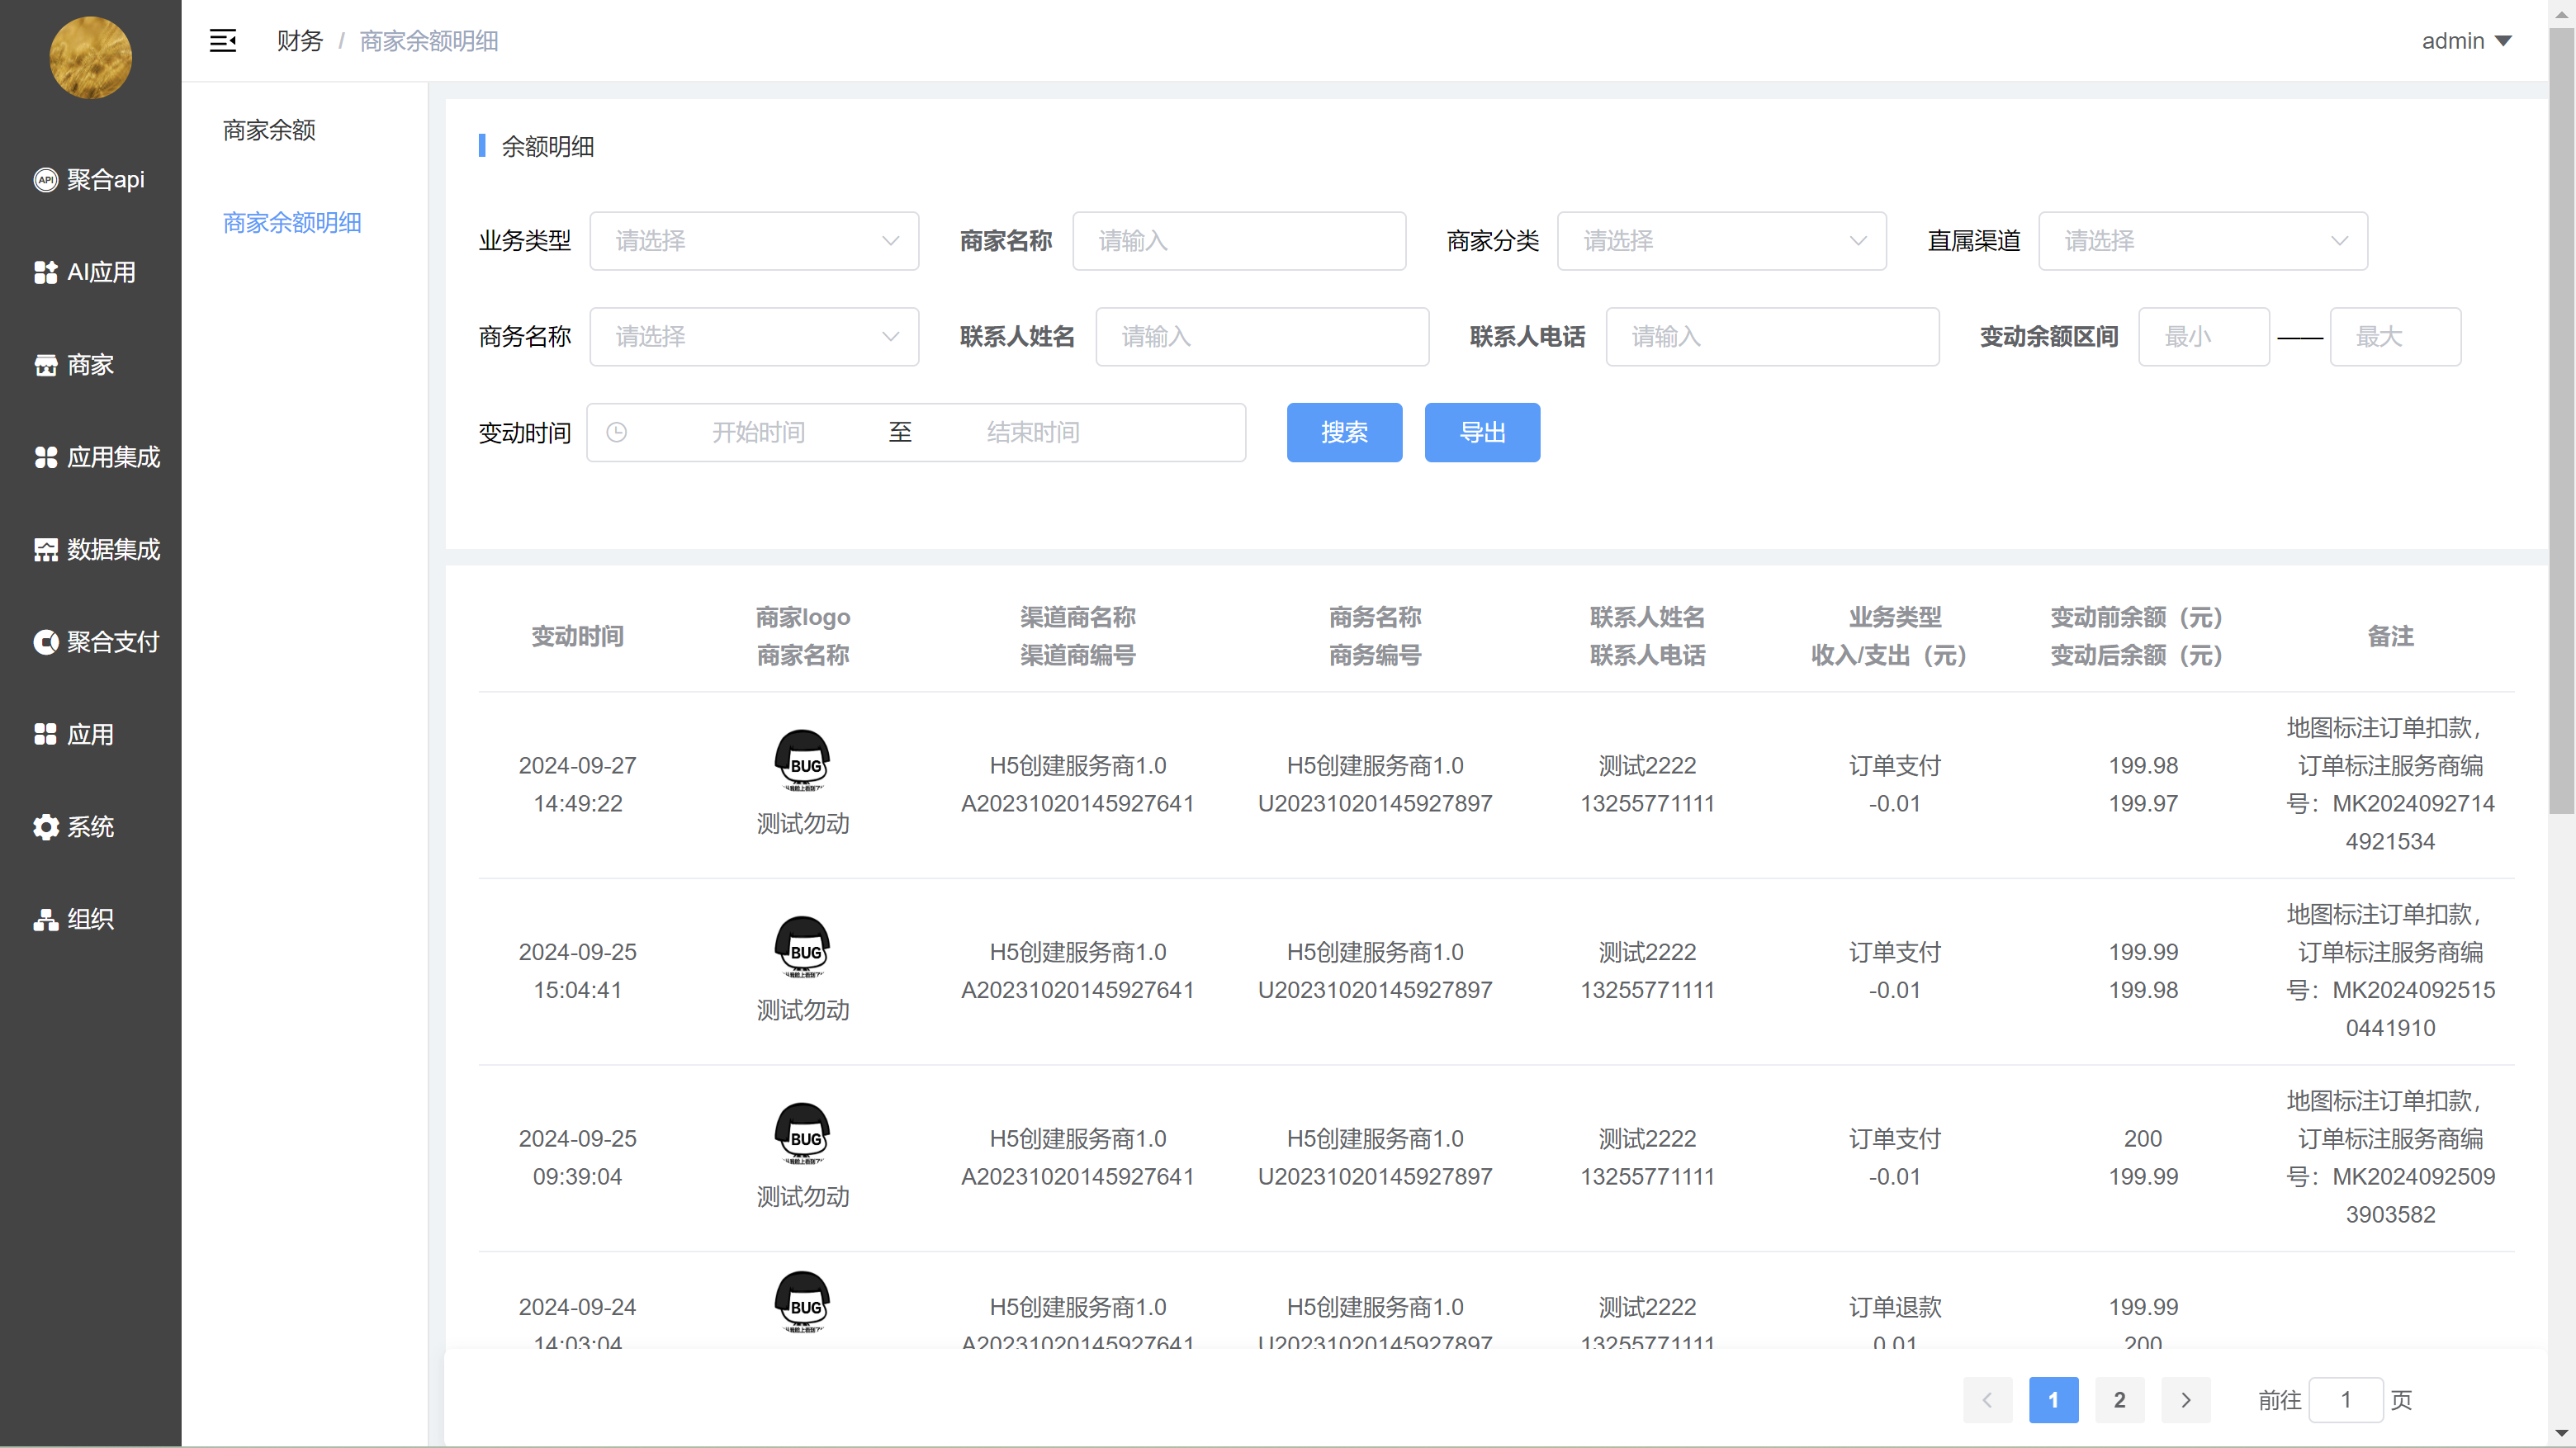2576x1448 pixels.
Task: Click the clock icon in 变动时间 field
Action: pos(617,432)
